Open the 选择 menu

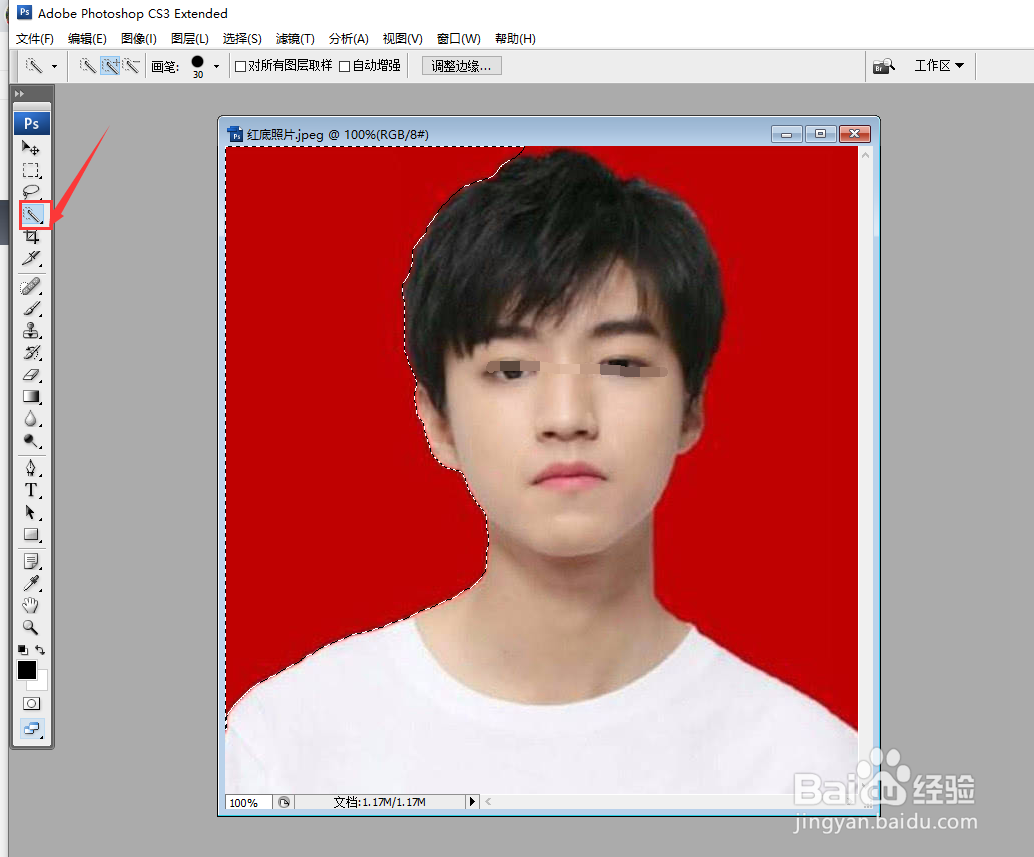pyautogui.click(x=241, y=38)
